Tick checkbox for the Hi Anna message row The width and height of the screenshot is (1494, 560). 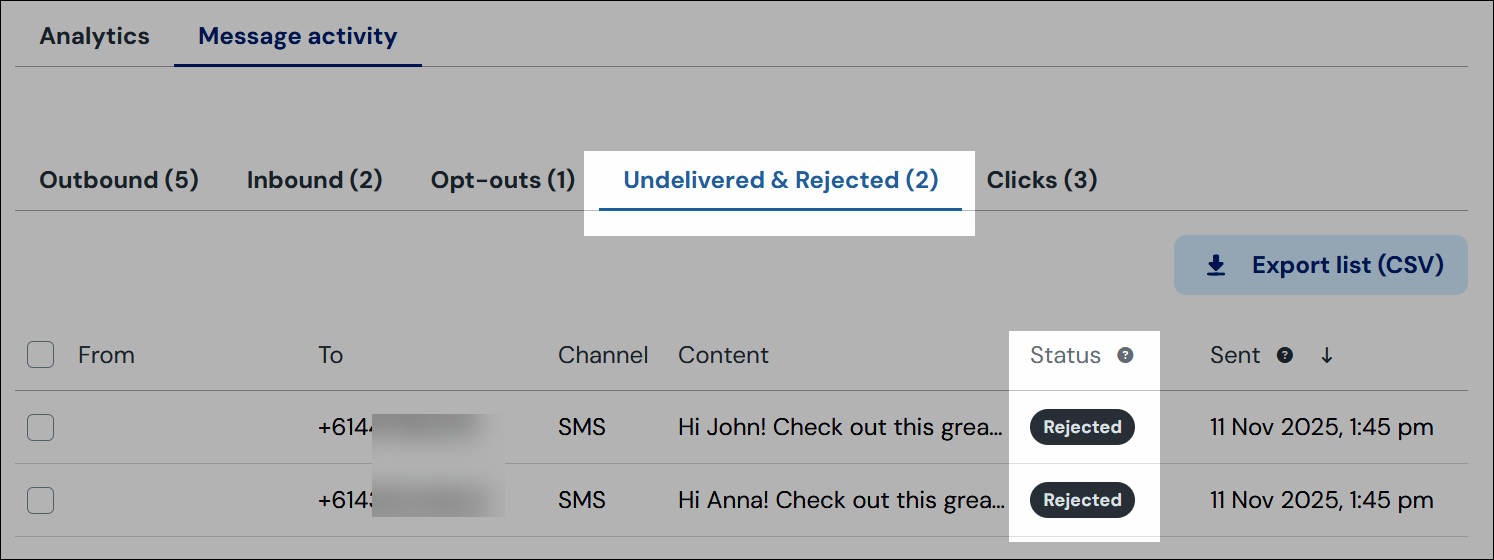[40, 500]
